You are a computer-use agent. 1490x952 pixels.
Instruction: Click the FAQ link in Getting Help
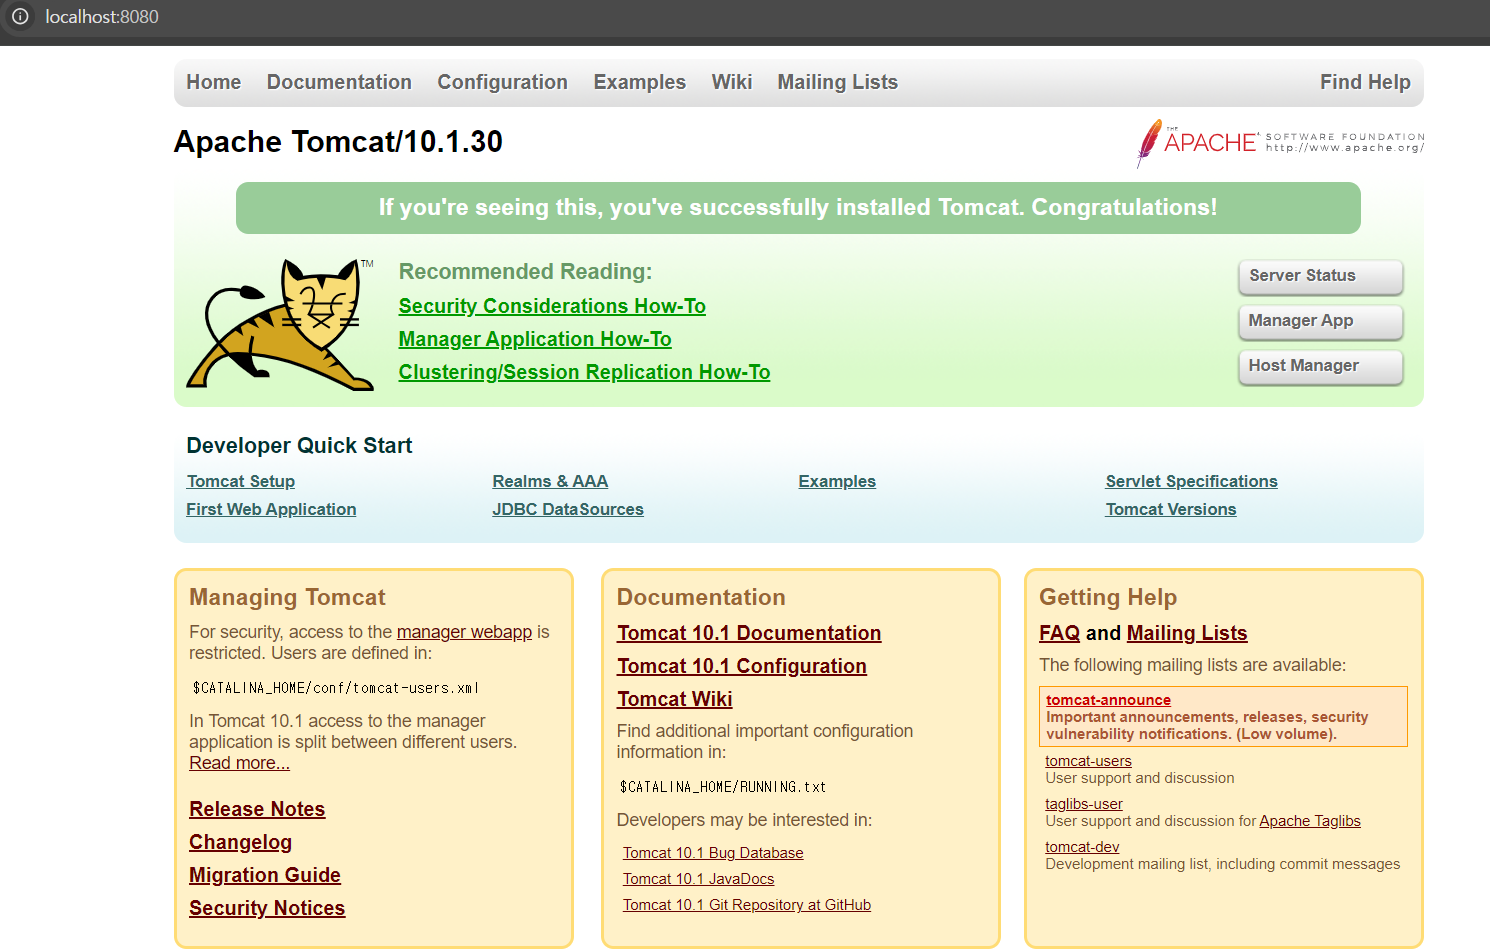click(x=1060, y=633)
